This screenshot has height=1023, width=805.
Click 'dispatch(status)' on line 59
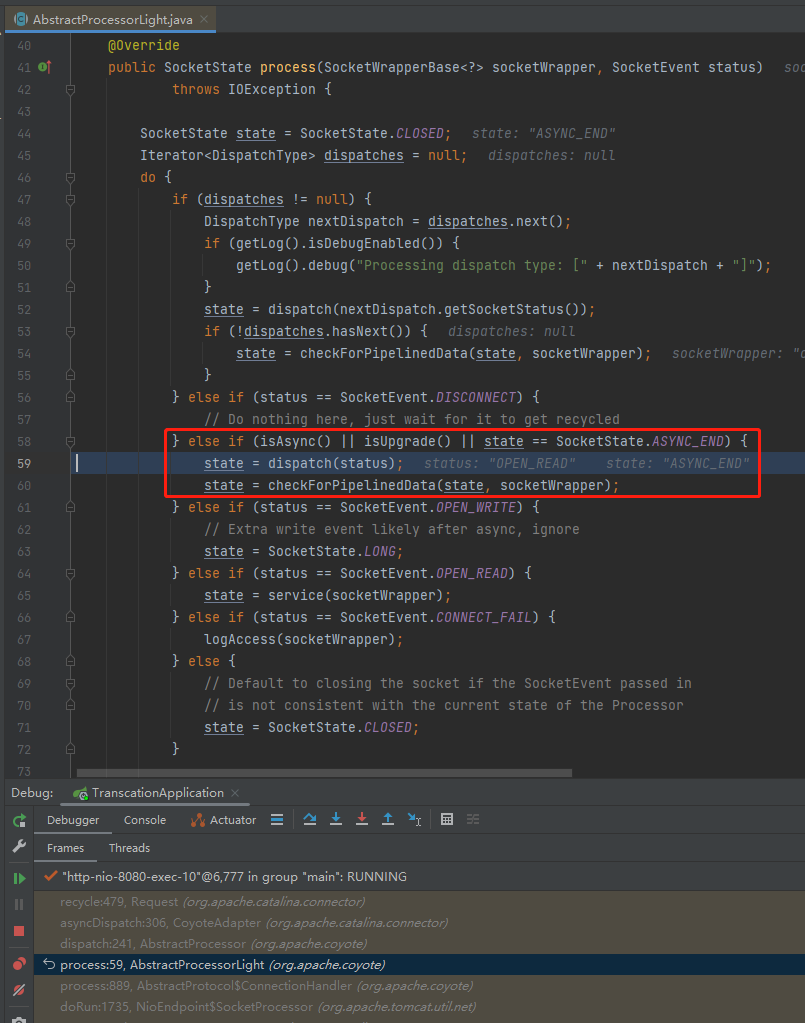pos(331,463)
